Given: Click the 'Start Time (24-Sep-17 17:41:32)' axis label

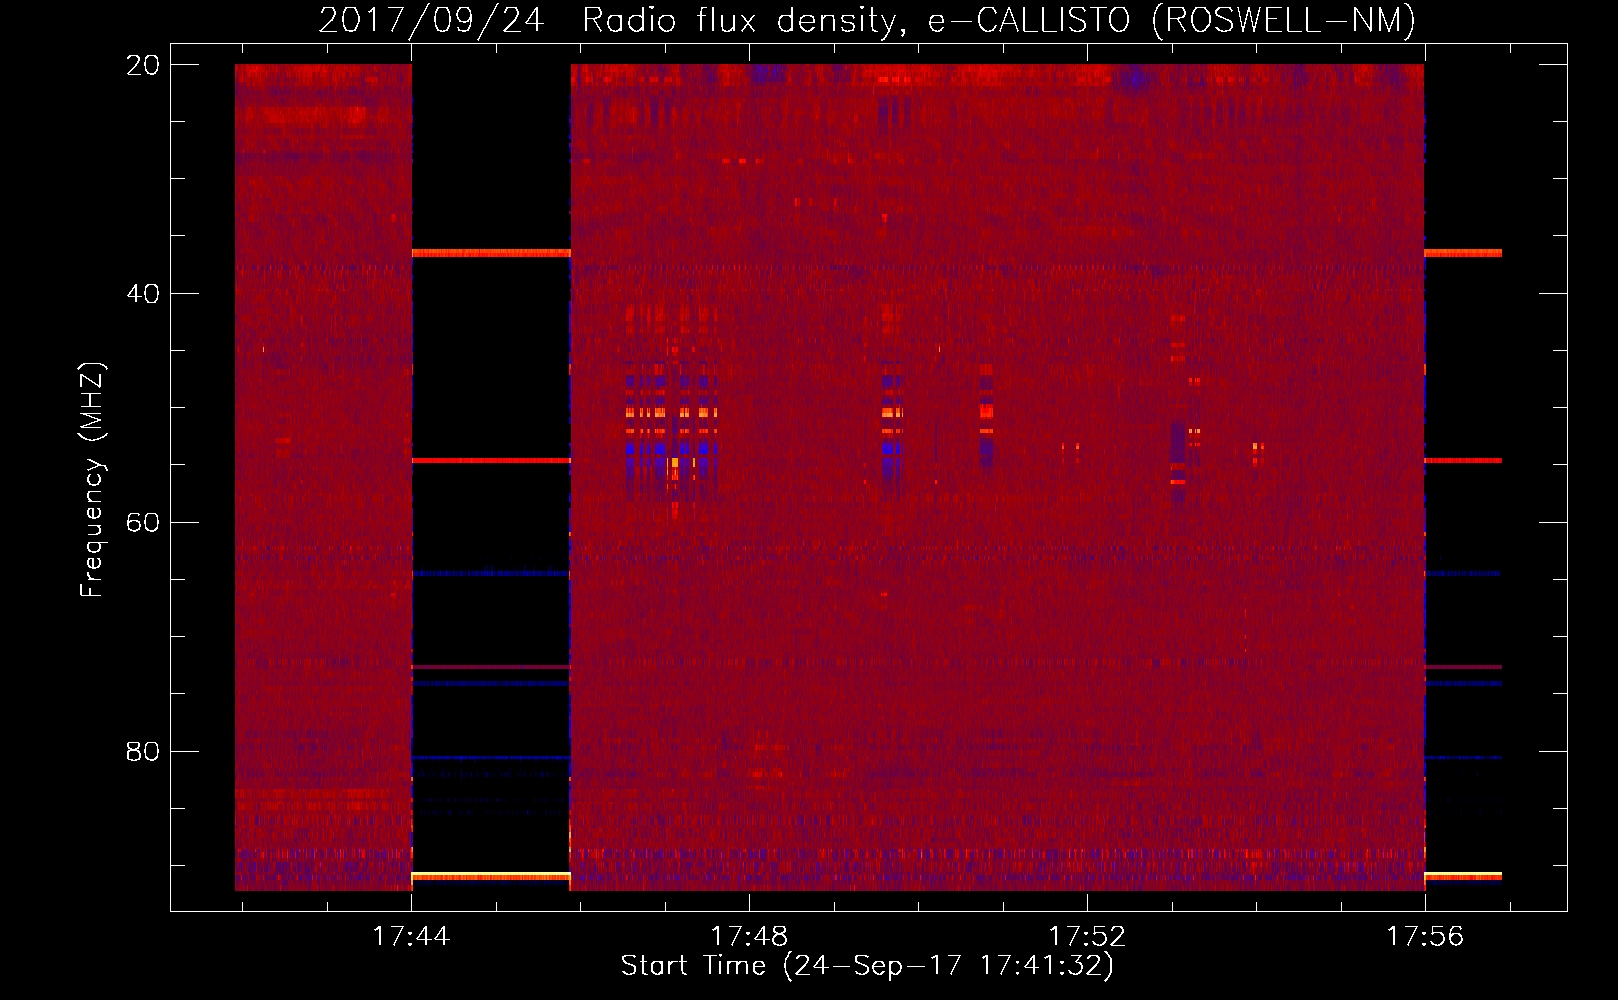Looking at the screenshot, I should [867, 966].
